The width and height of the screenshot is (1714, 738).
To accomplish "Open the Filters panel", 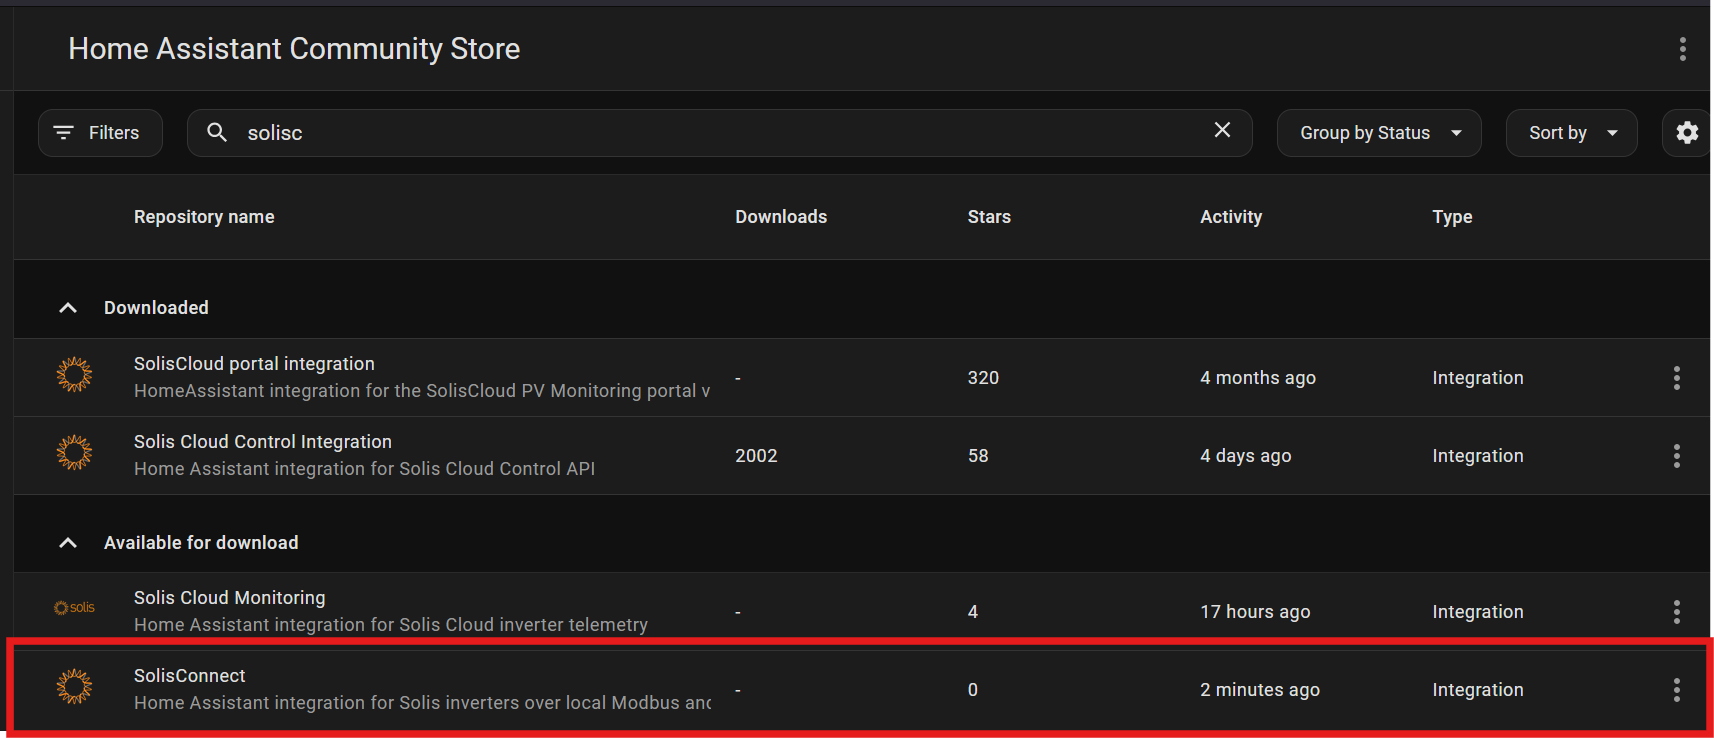I will click(x=100, y=133).
